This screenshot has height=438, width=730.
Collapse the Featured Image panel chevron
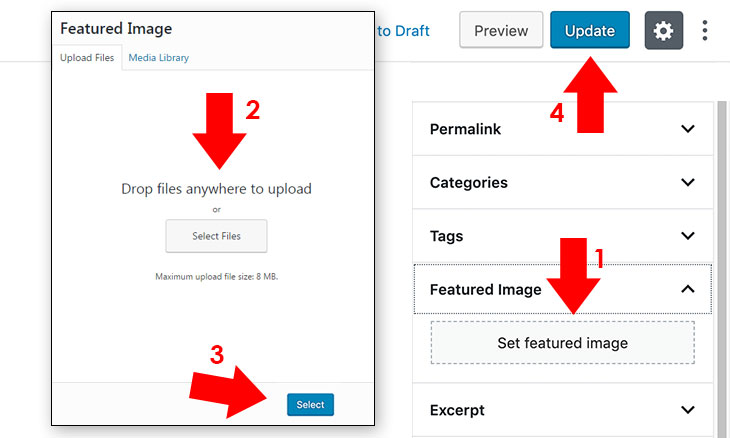(688, 289)
